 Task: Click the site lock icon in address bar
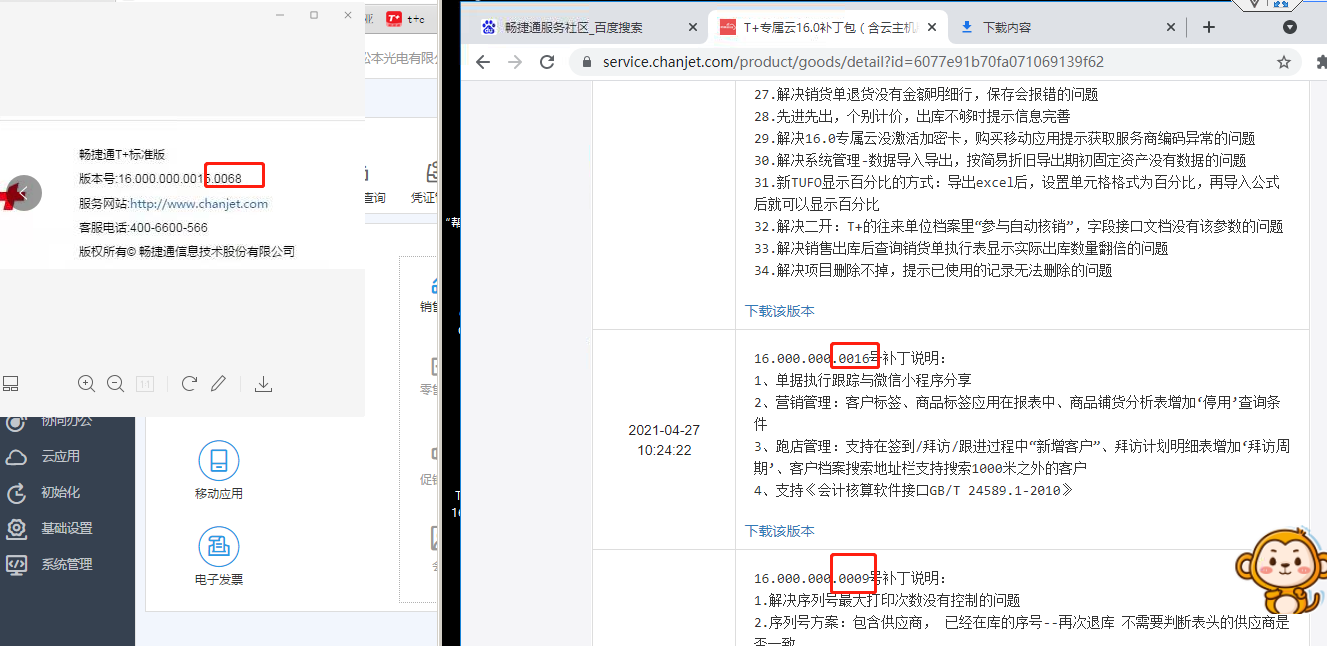(587, 62)
